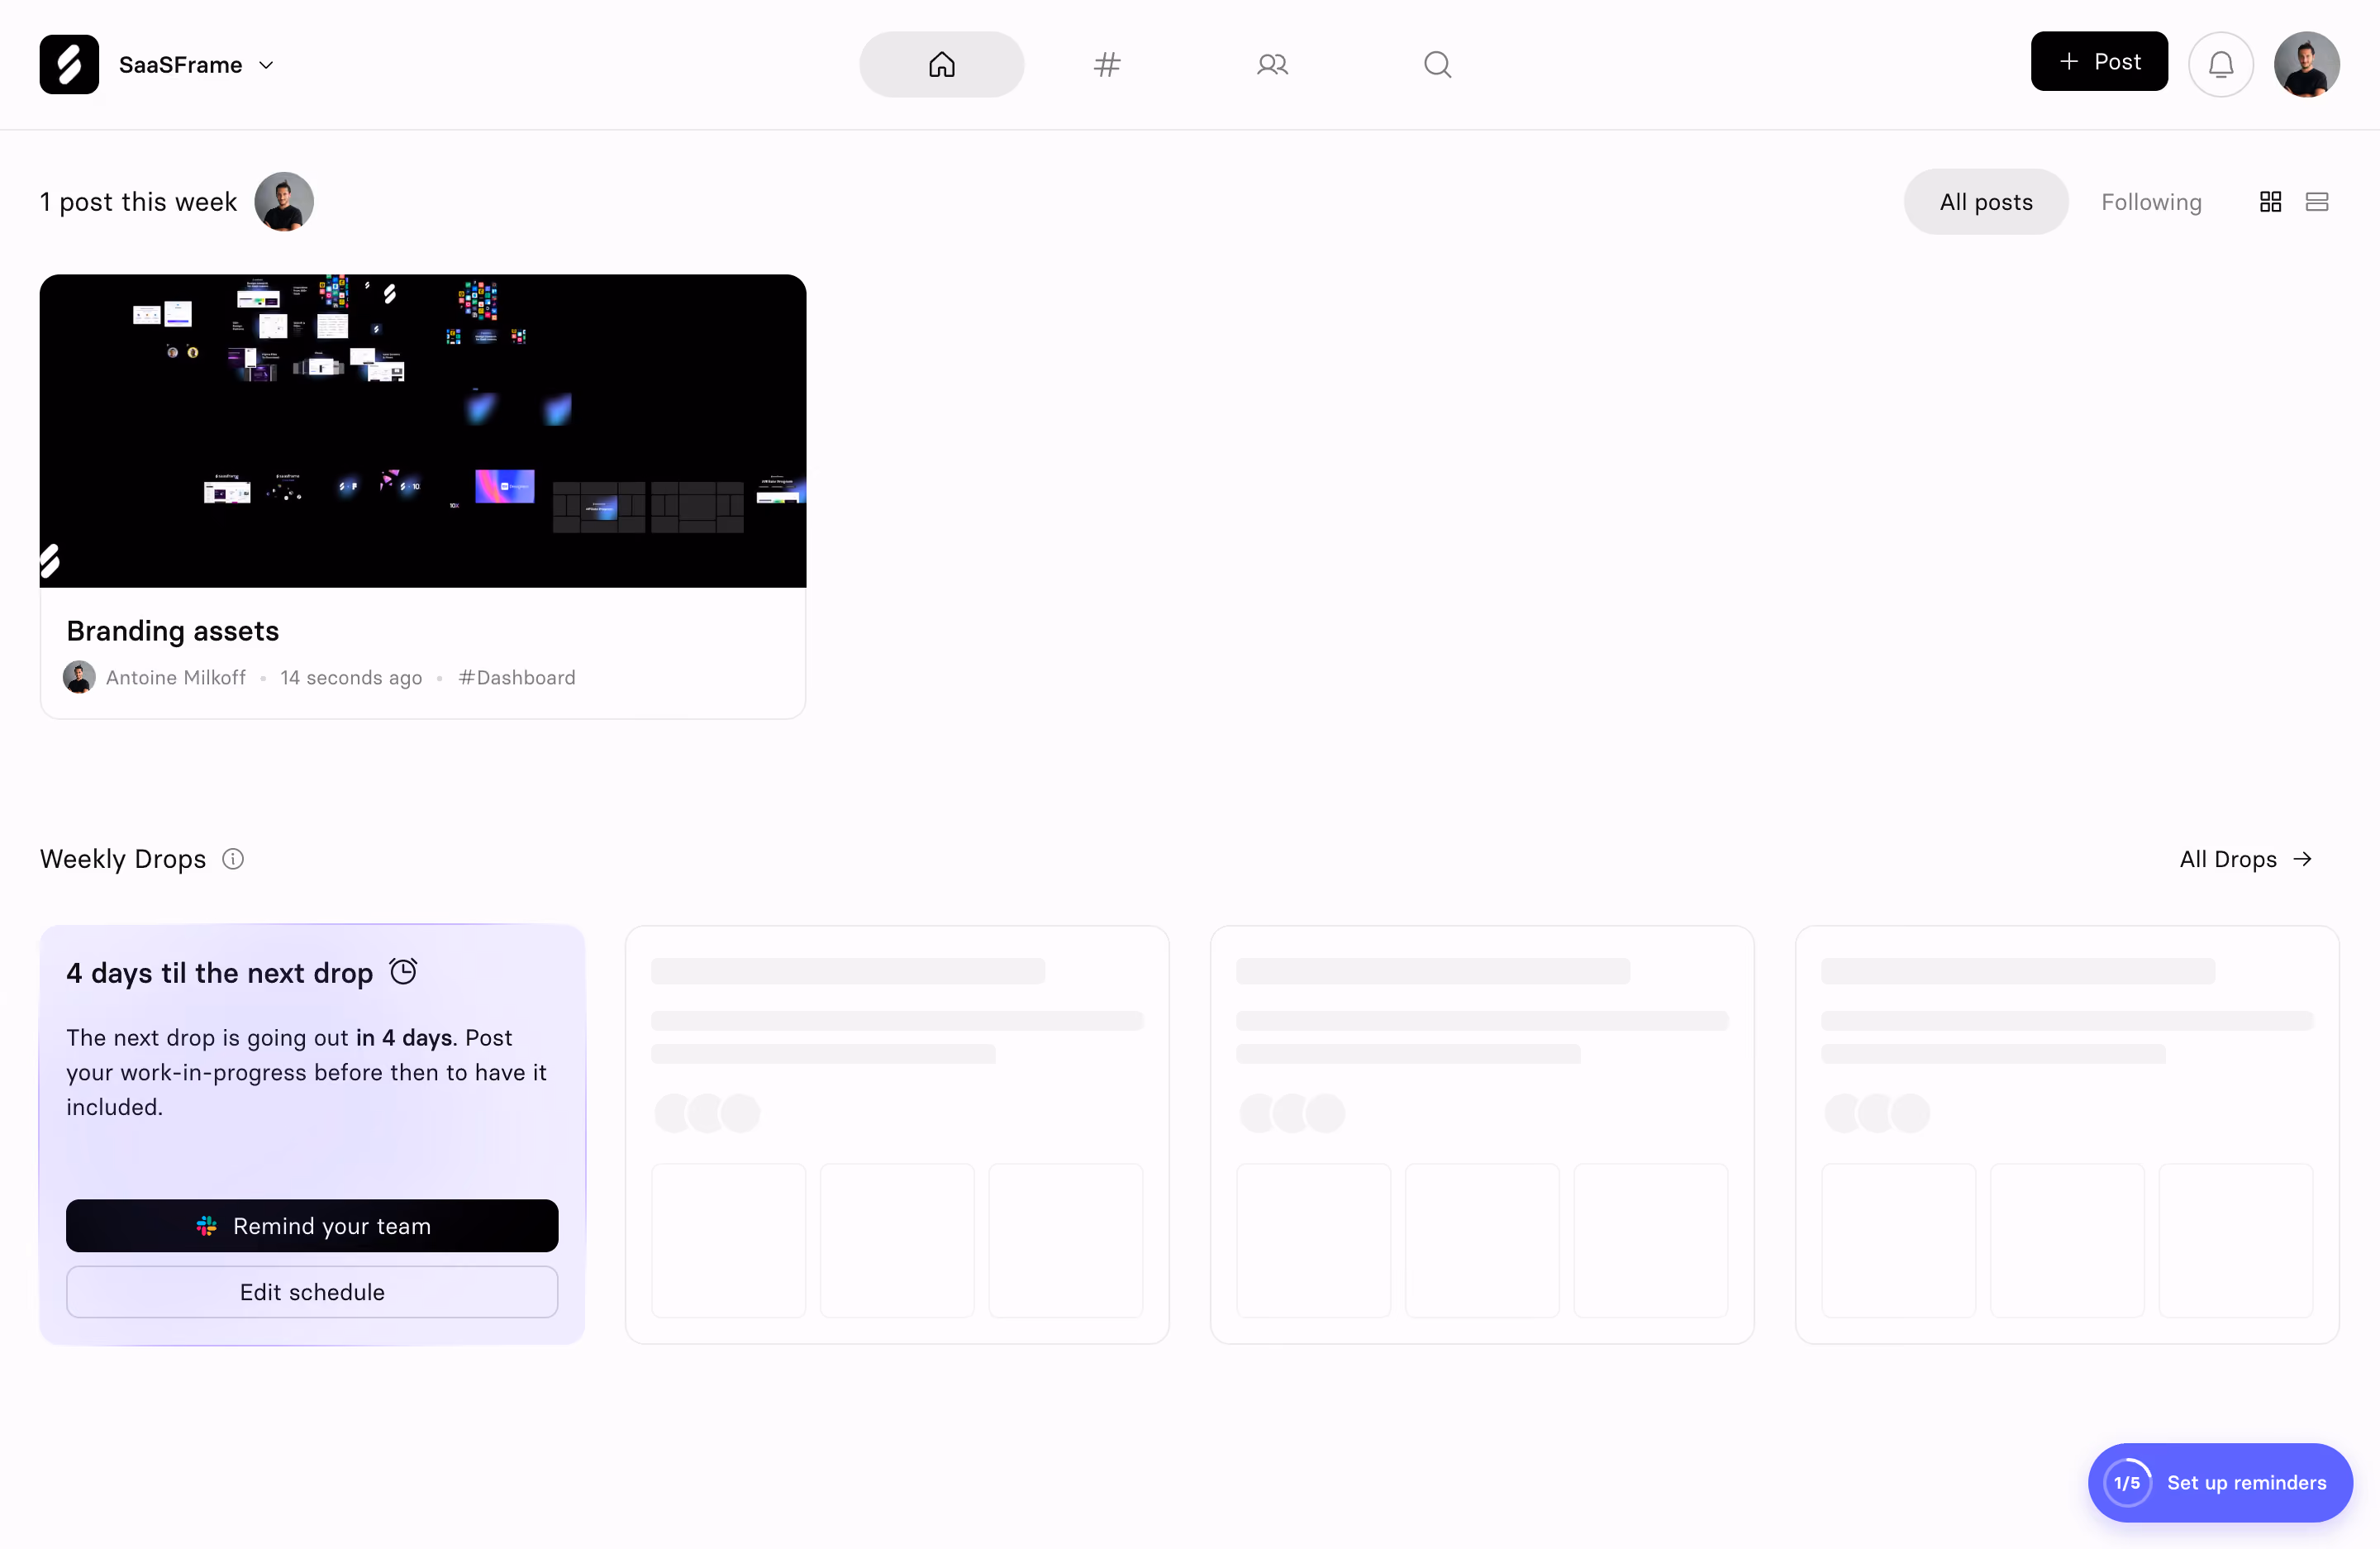Open the notifications bell
Image resolution: width=2380 pixels, height=1549 pixels.
click(x=2221, y=64)
